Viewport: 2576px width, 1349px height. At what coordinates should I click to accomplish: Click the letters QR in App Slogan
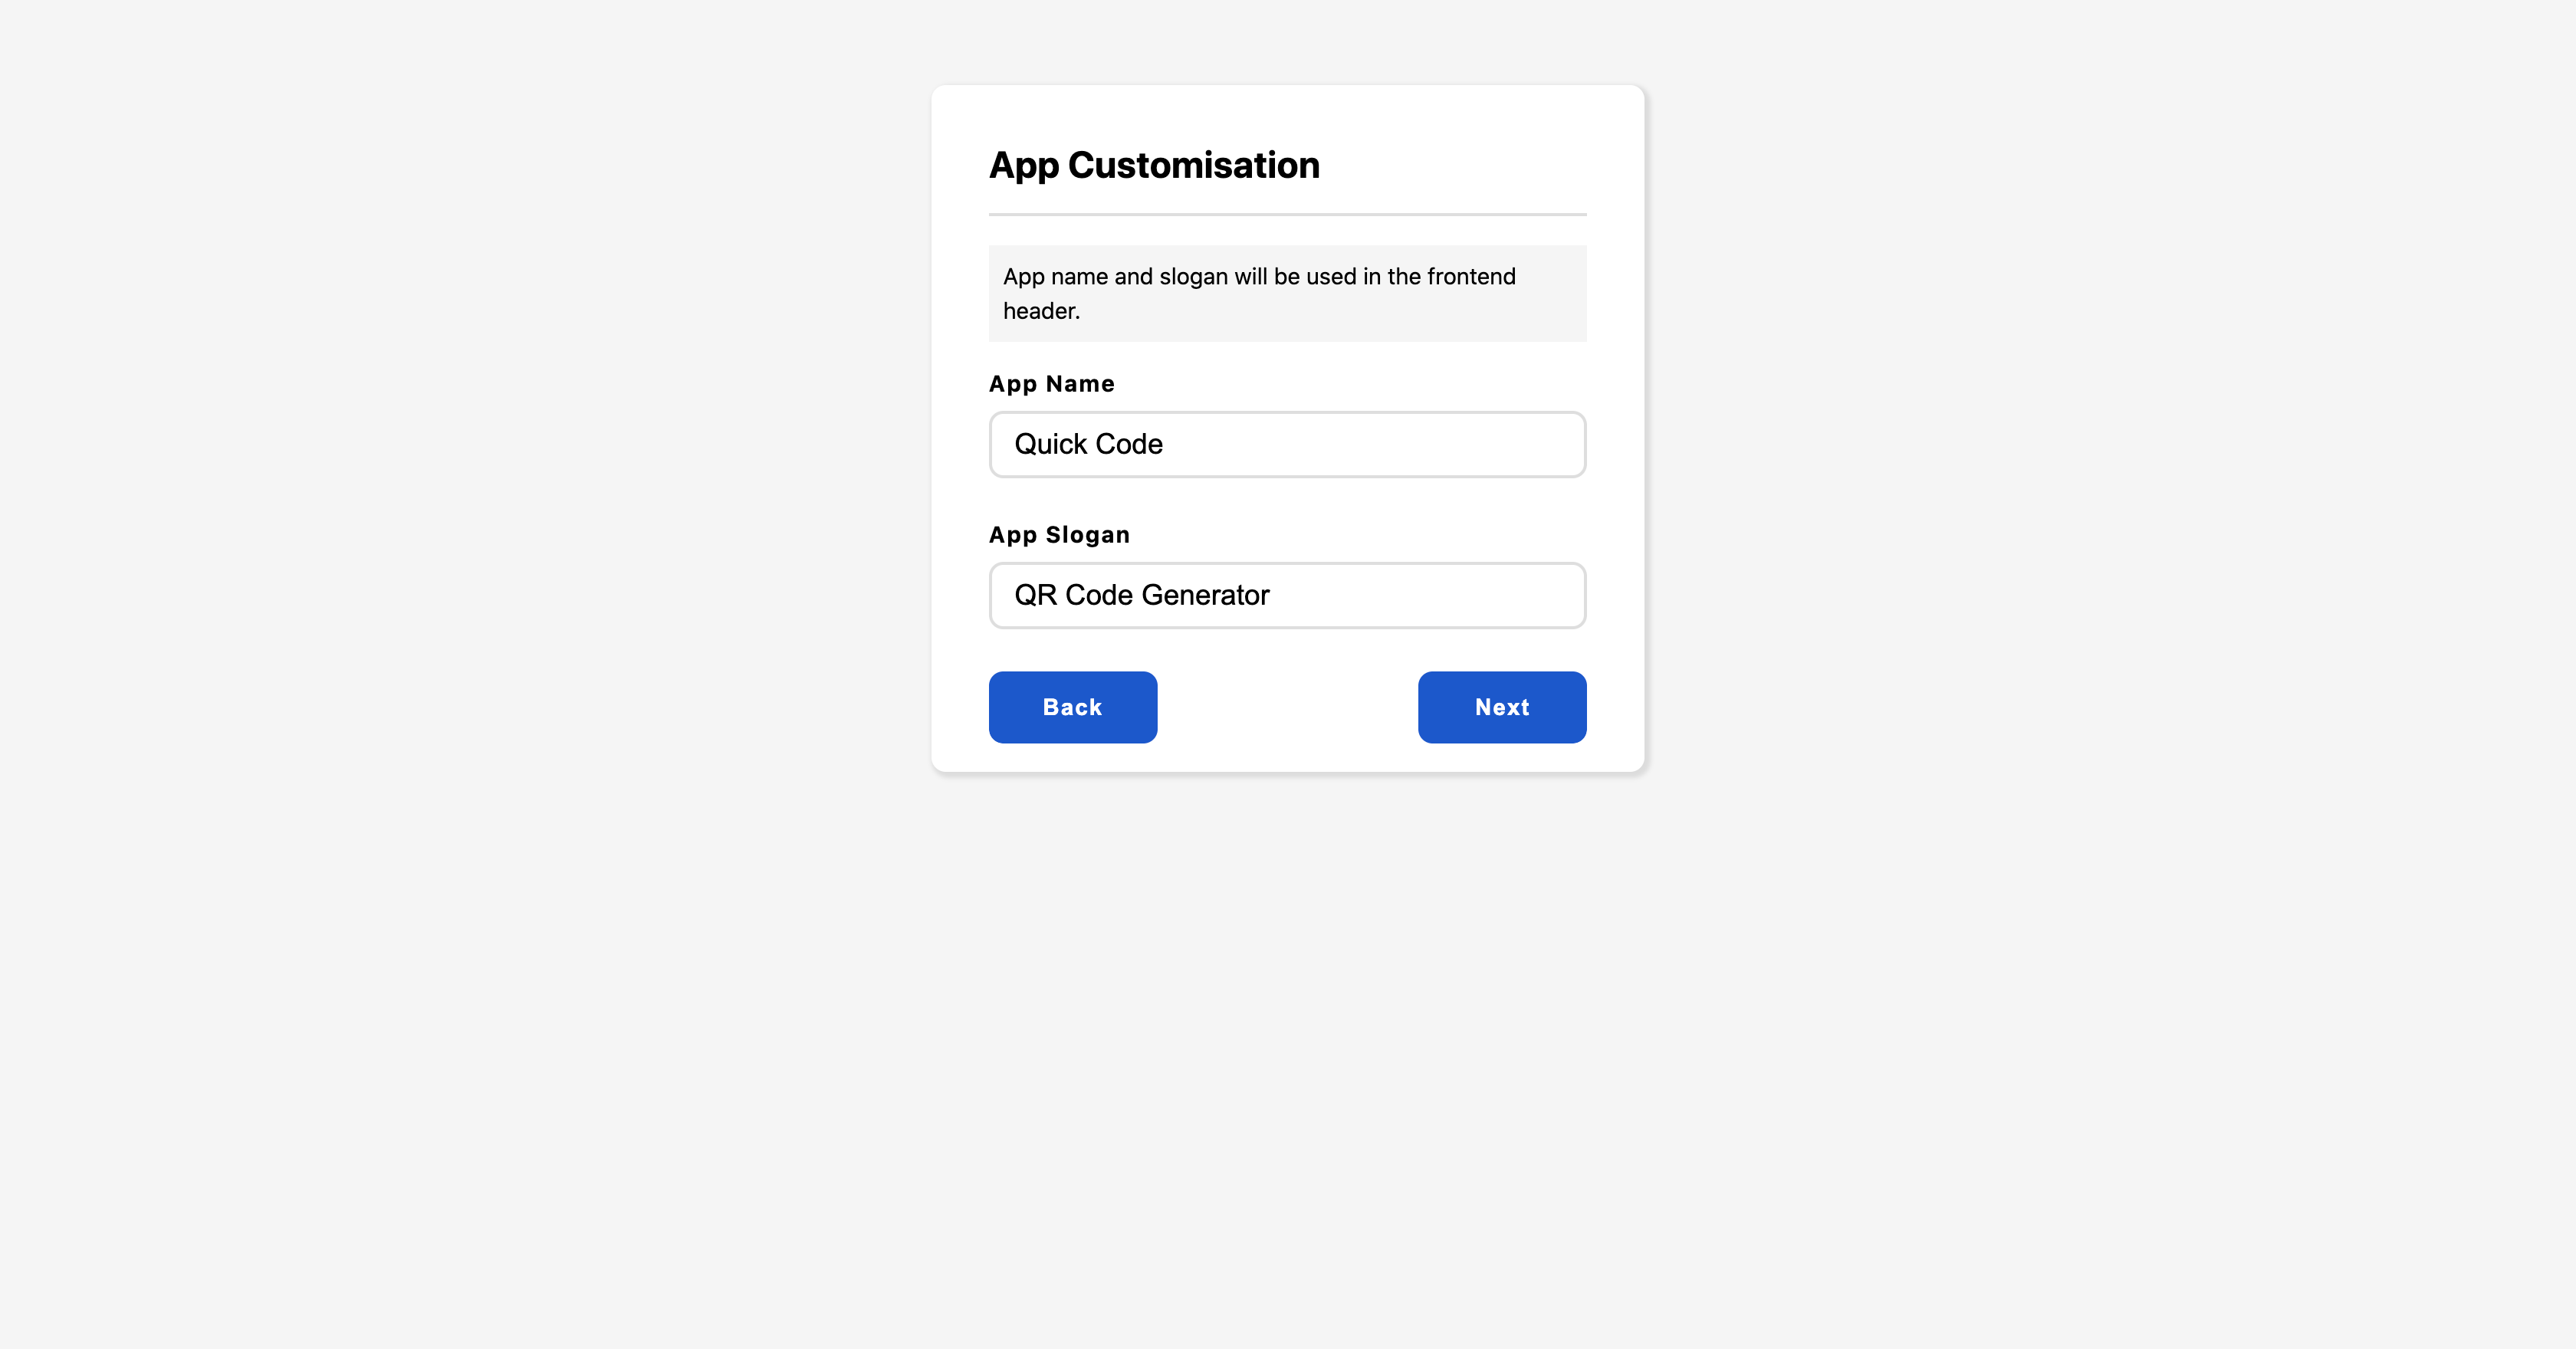(1035, 595)
